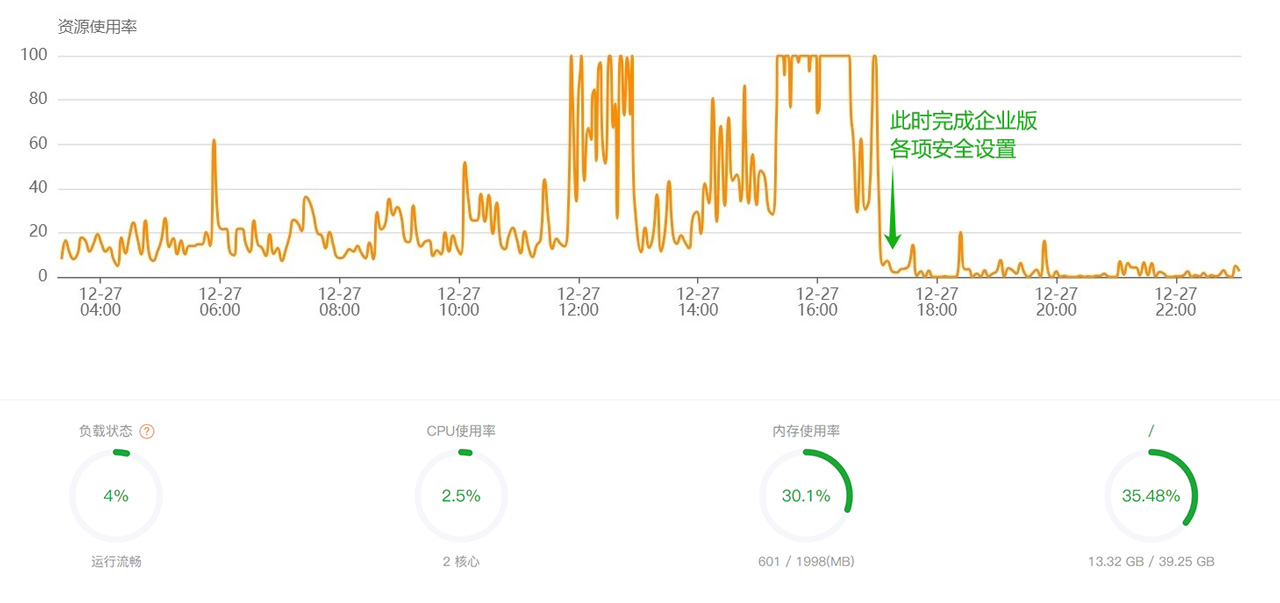Select the CPU usage 2.5% gauge
The height and width of the screenshot is (603, 1280).
pos(461,496)
